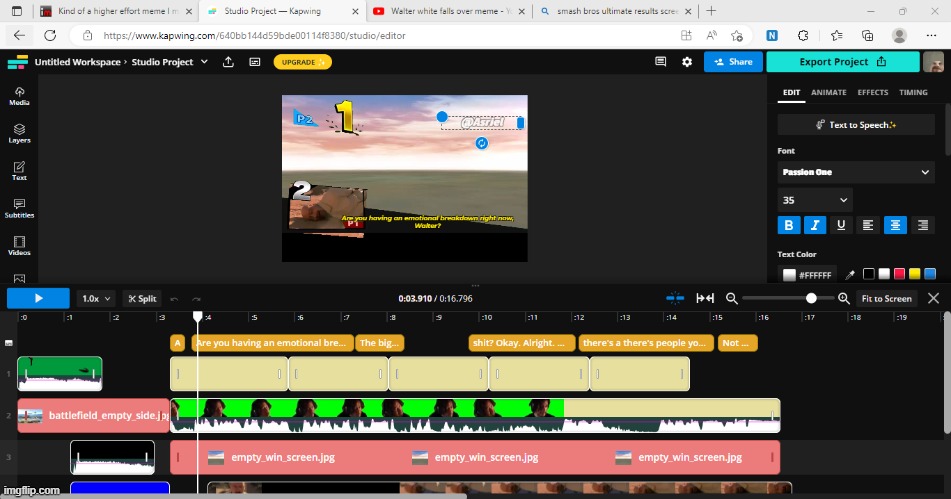Screen dimensions: 951x499
Task: Refresh the browser page
Action: [50, 35]
